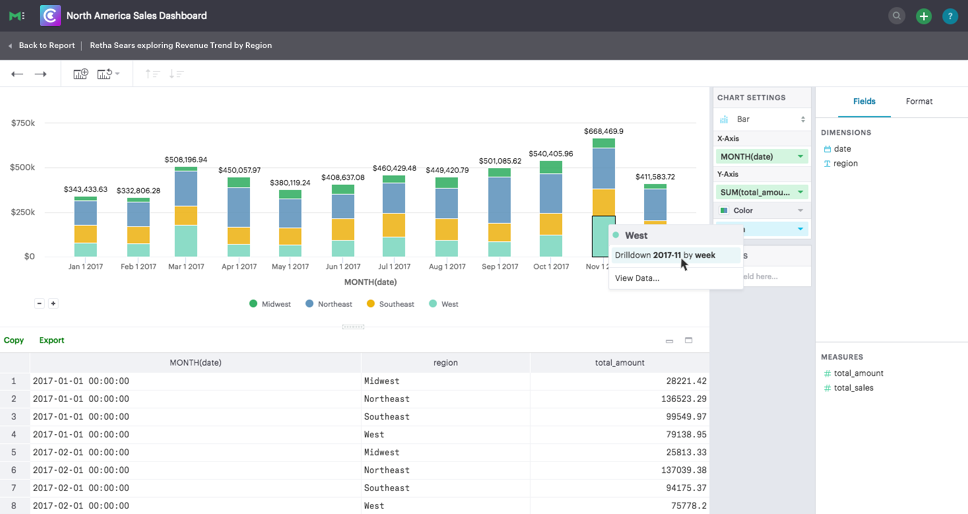968x514 pixels.
Task: Go back with the left arrow
Action: [x=17, y=74]
